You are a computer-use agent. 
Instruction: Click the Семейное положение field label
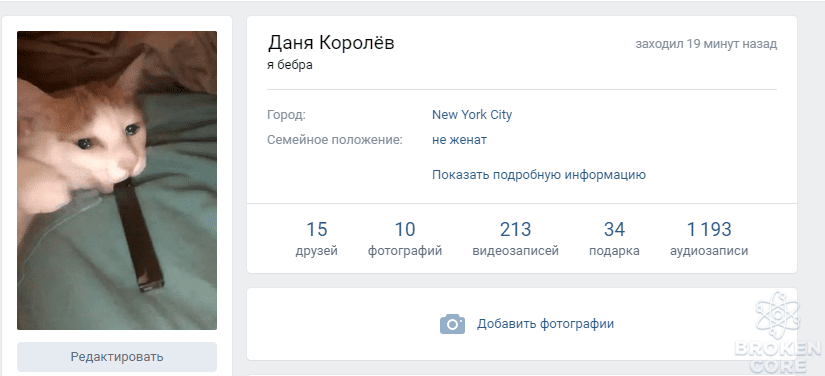(335, 140)
